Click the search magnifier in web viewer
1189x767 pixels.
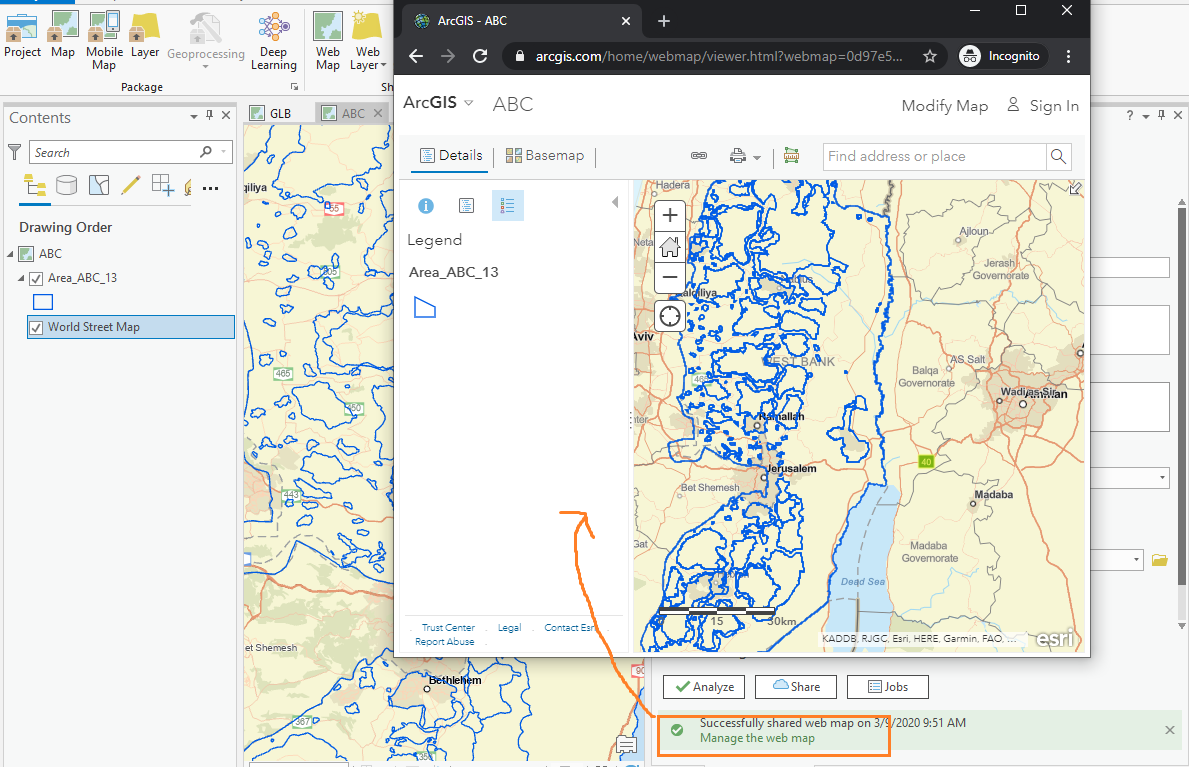pos(1059,157)
